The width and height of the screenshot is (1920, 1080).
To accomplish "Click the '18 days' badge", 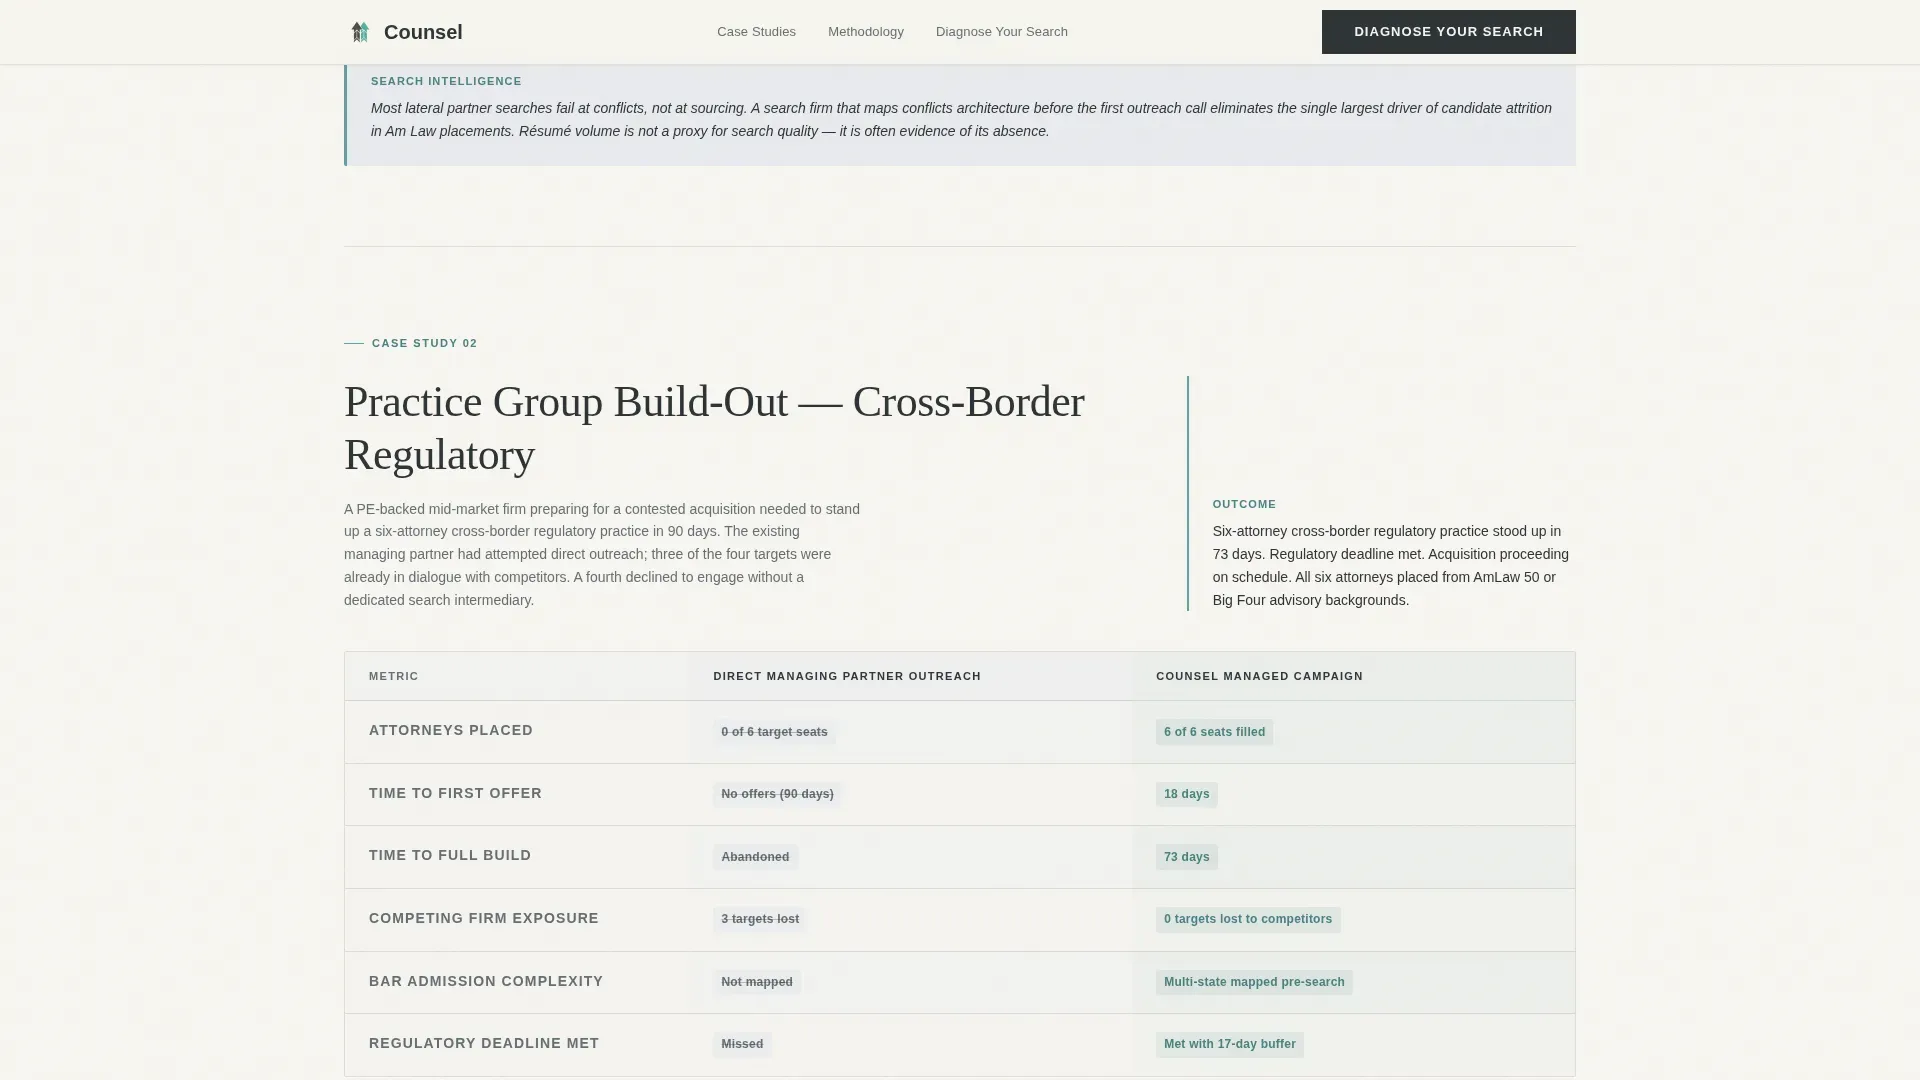I will [1186, 794].
